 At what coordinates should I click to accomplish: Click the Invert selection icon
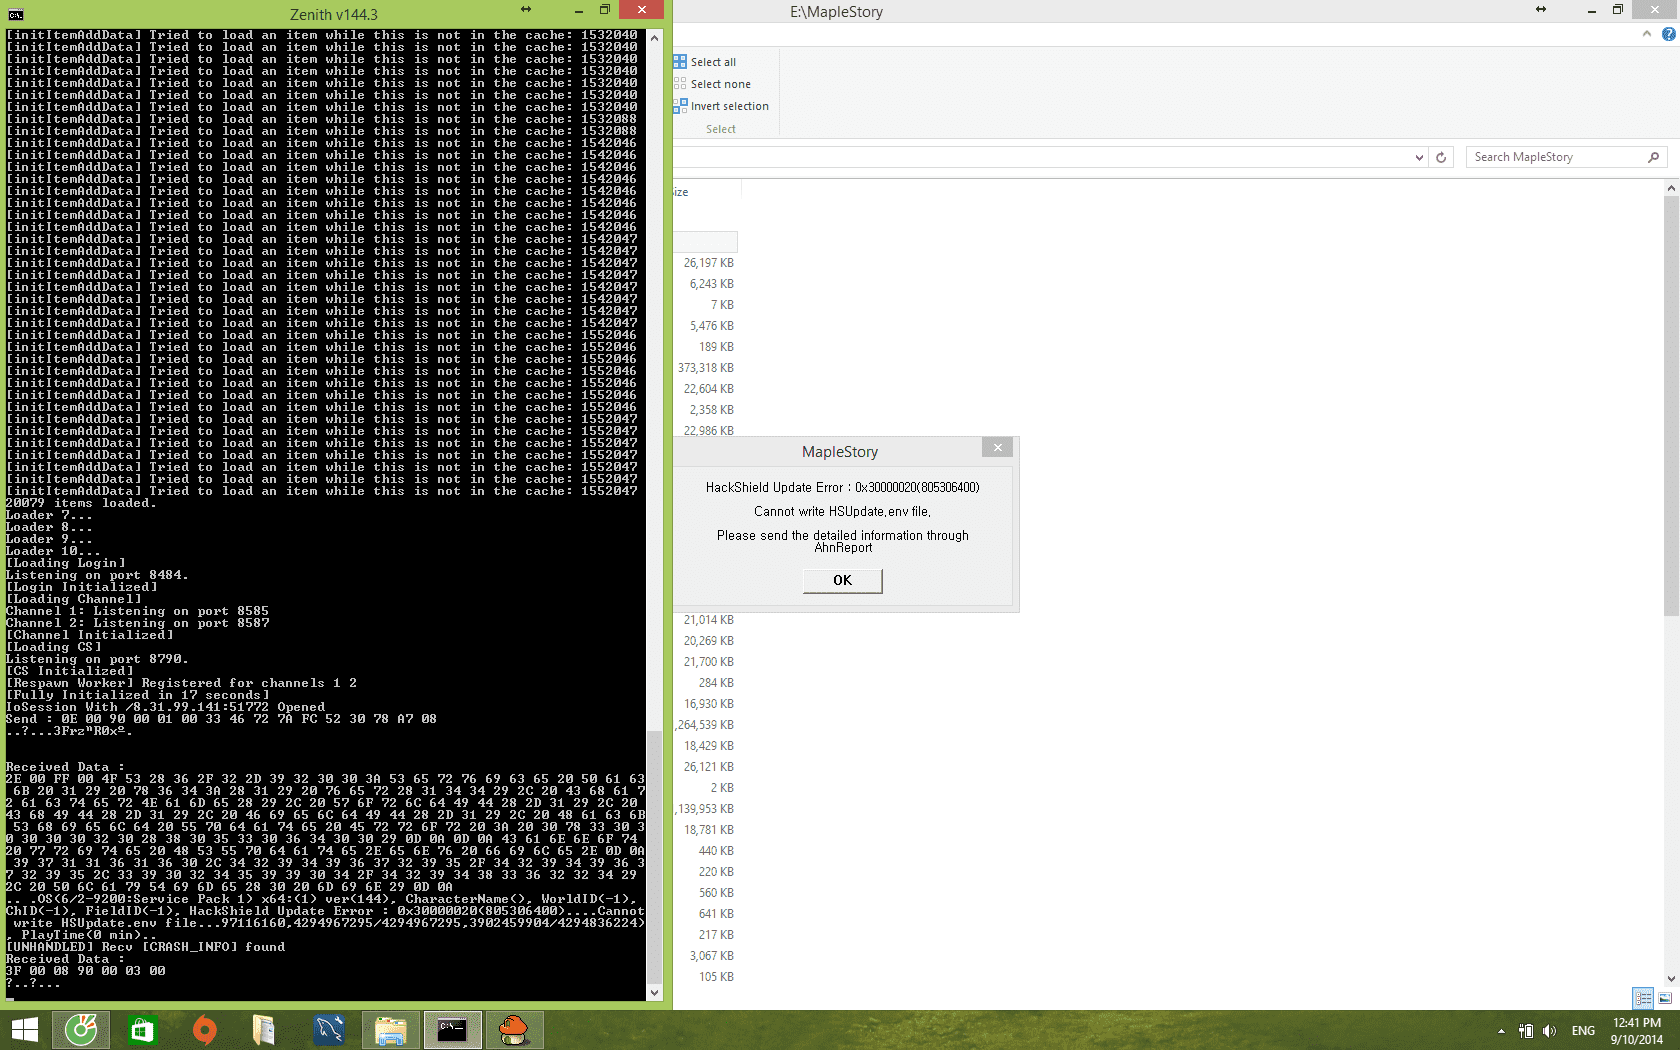pyautogui.click(x=680, y=106)
